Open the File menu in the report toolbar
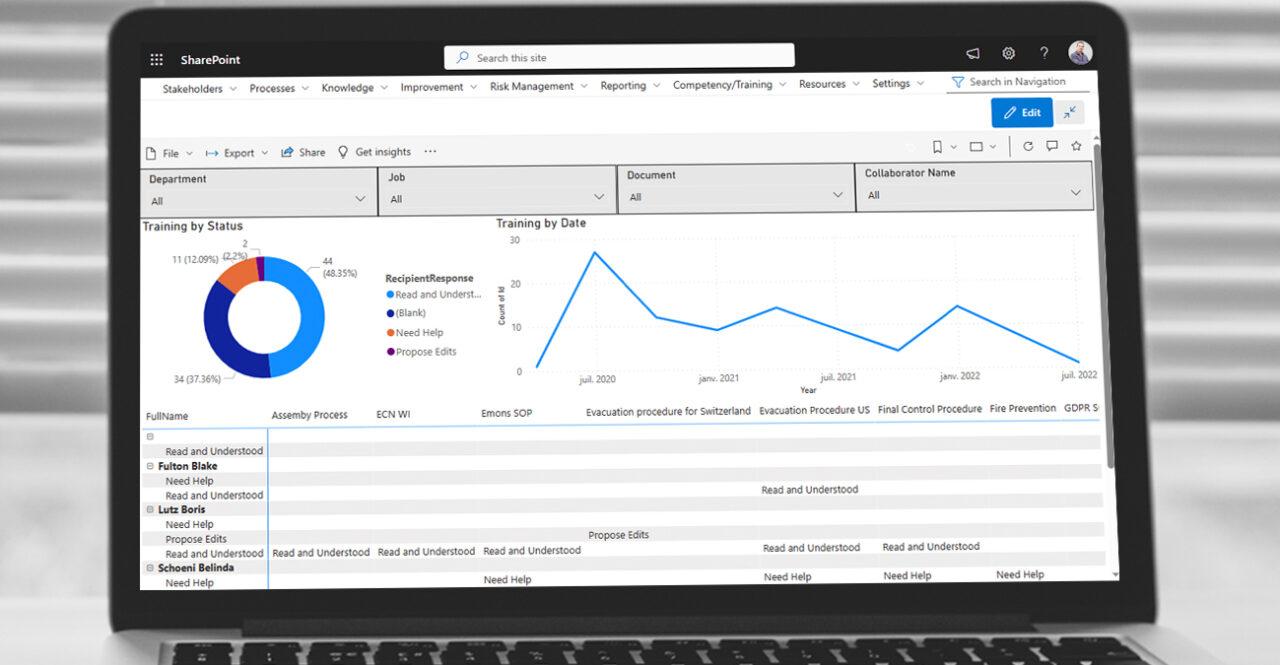 (x=169, y=152)
